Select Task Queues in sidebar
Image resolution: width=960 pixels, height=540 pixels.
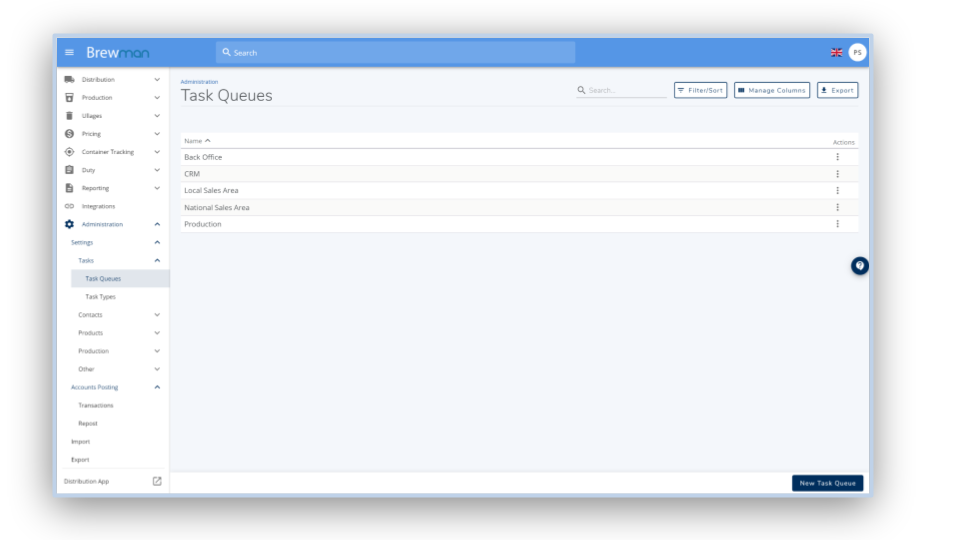(120, 279)
